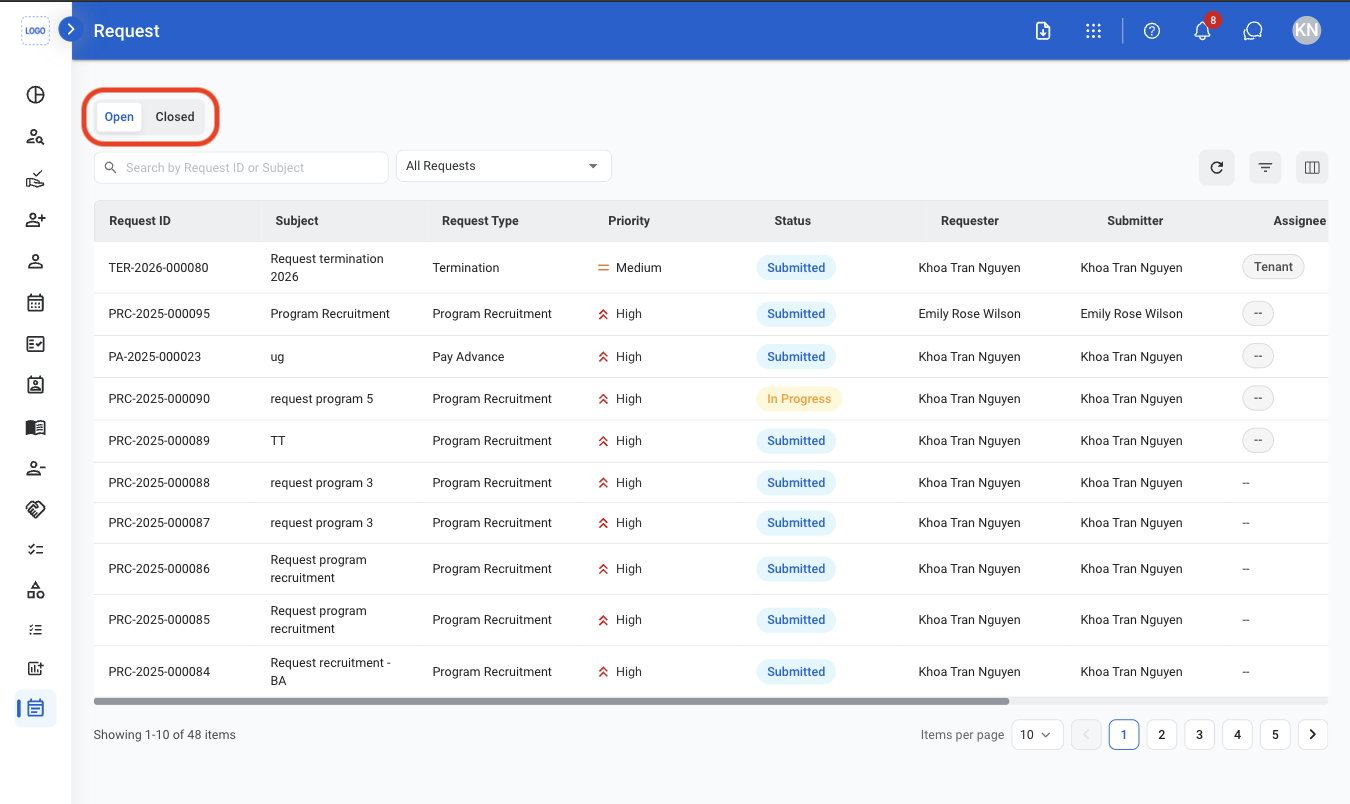
Task: Select the Open toggle option
Action: pyautogui.click(x=119, y=117)
